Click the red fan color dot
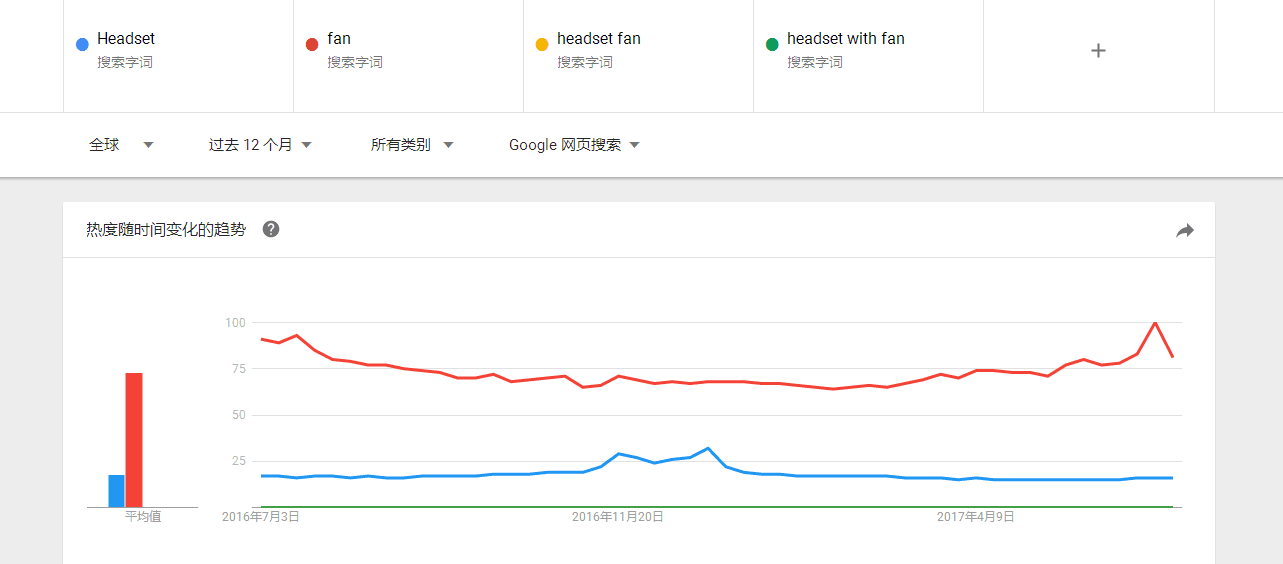1283x564 pixels. tap(312, 44)
